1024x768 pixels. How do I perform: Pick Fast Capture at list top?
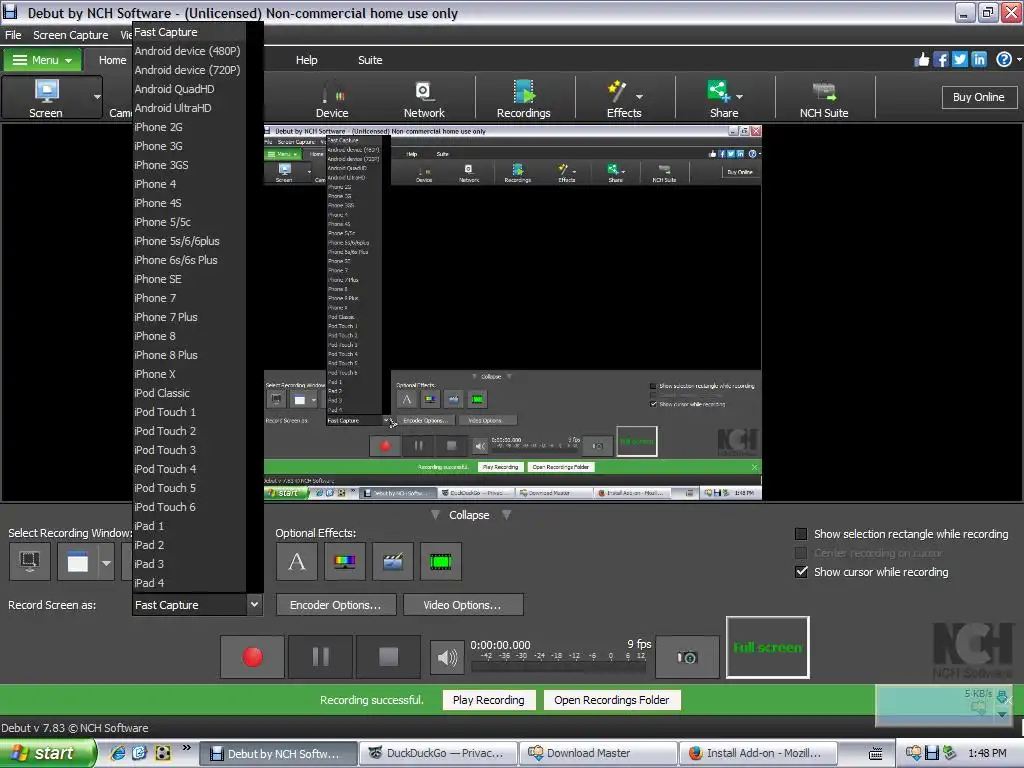[x=189, y=32]
